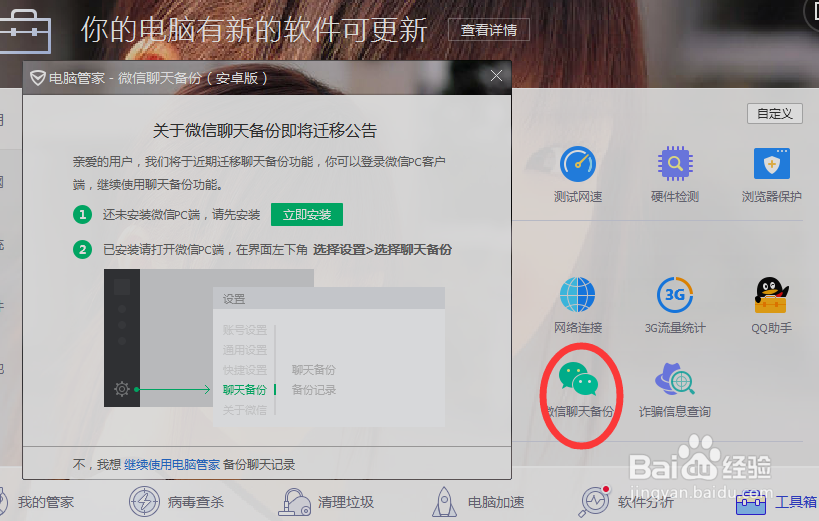Screen dimensions: 819x521
Task: Open the 测试网速 speed test tool
Action: click(x=578, y=175)
